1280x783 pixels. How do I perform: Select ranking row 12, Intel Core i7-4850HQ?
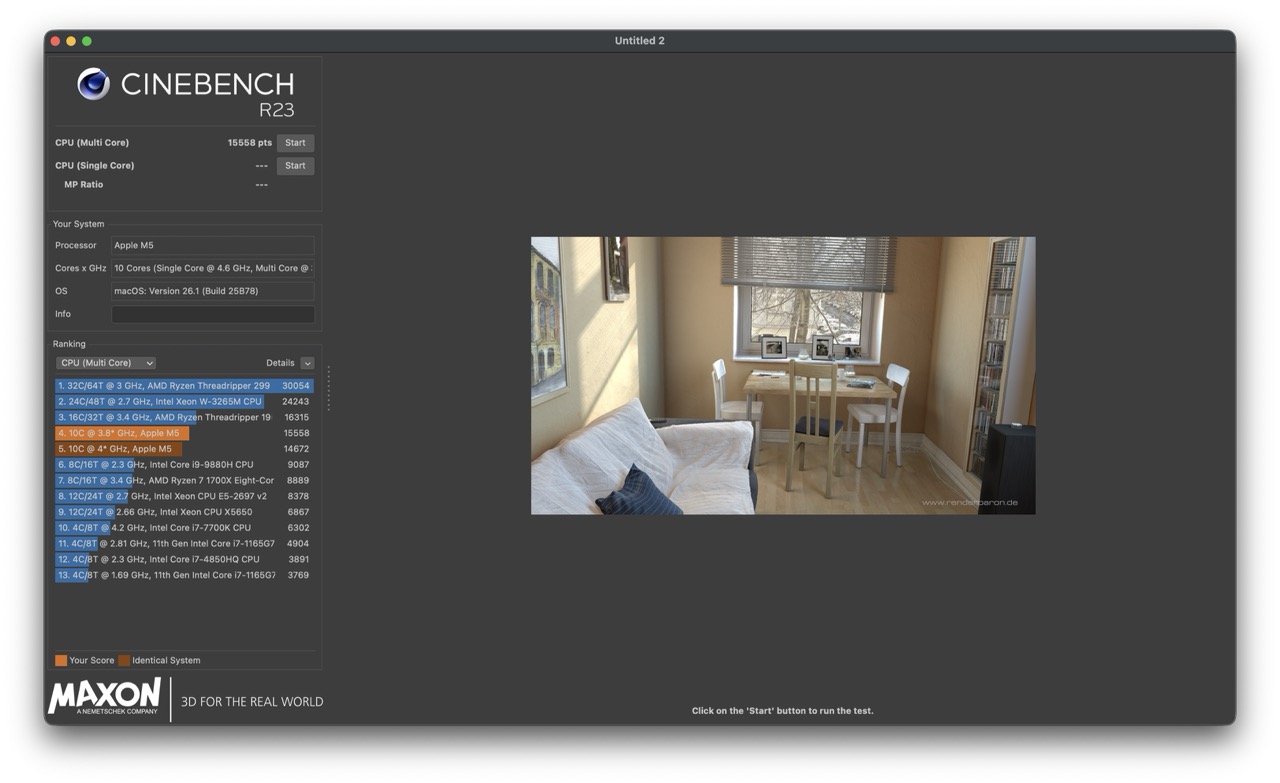[x=184, y=560]
